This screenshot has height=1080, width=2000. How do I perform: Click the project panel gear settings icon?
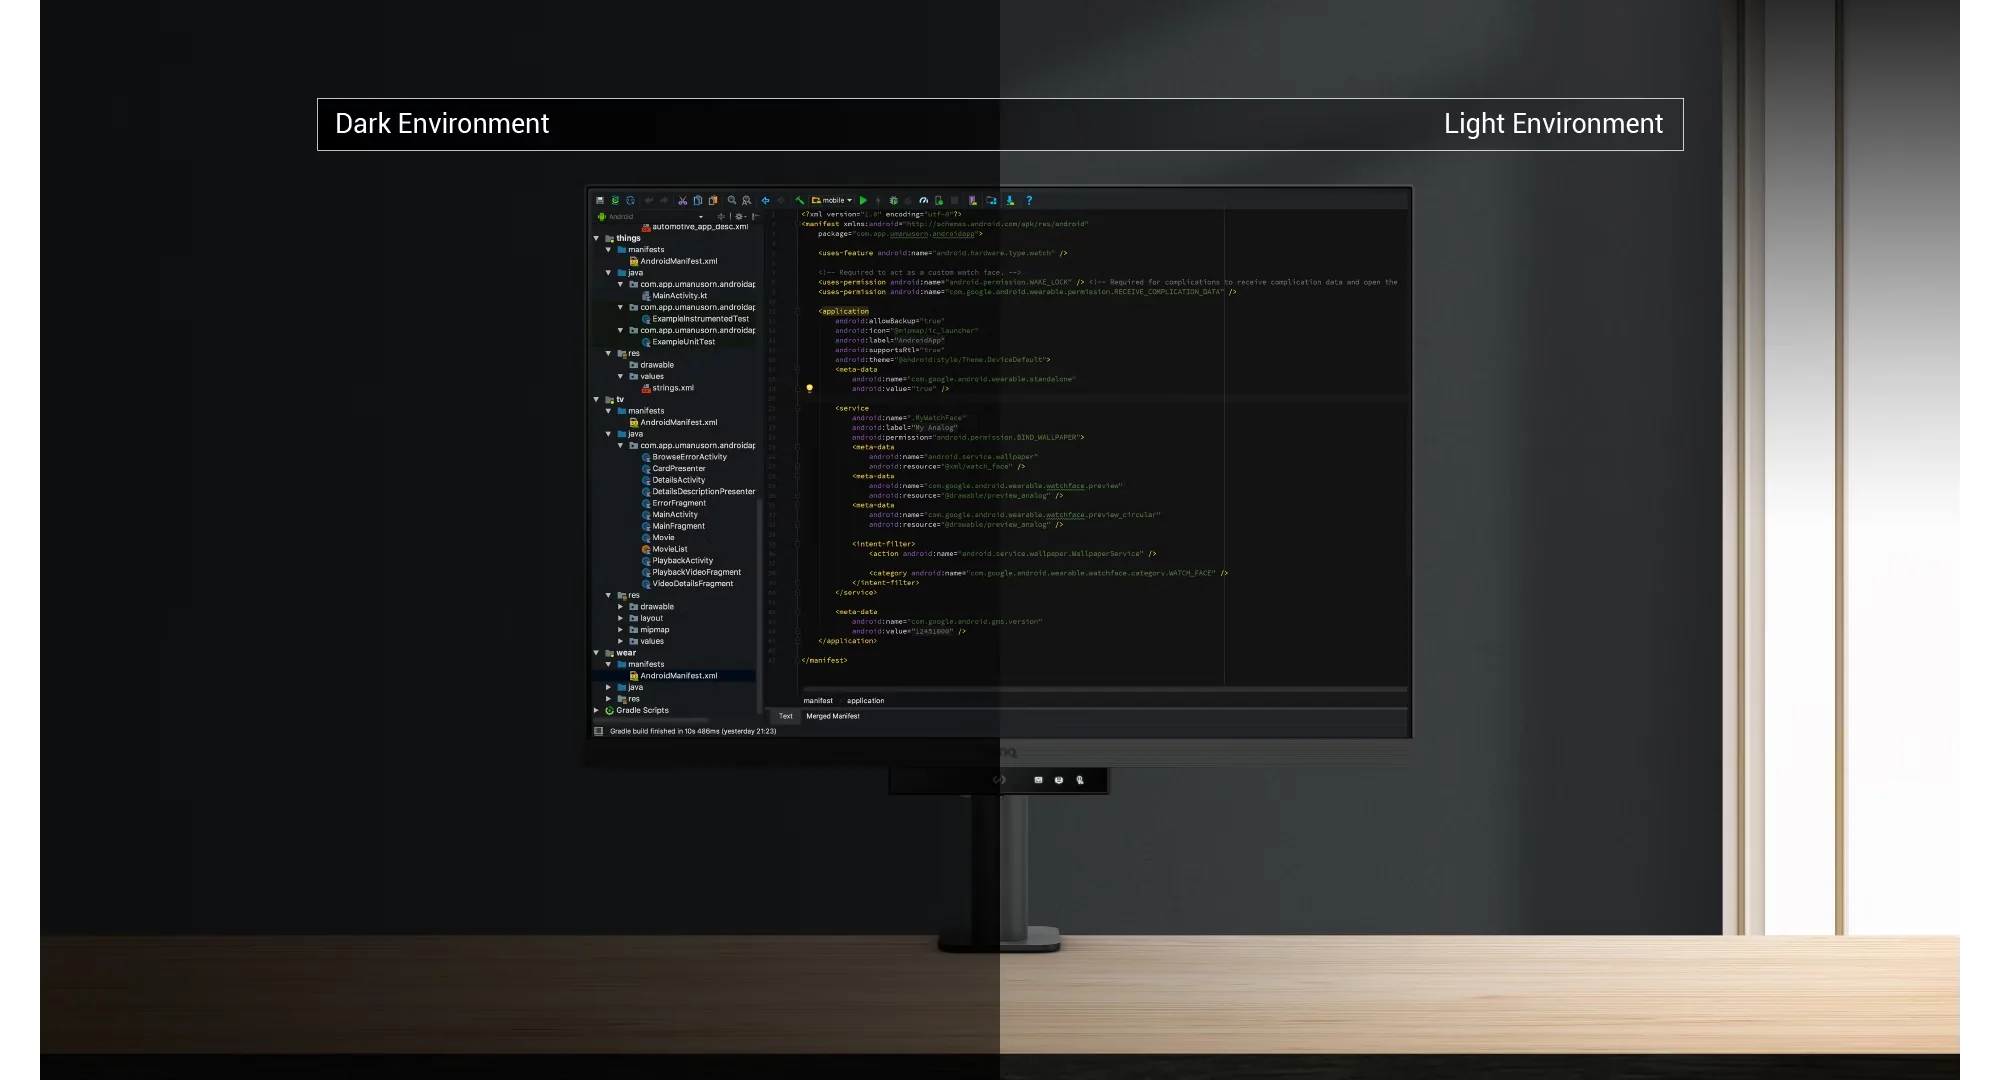coord(740,216)
